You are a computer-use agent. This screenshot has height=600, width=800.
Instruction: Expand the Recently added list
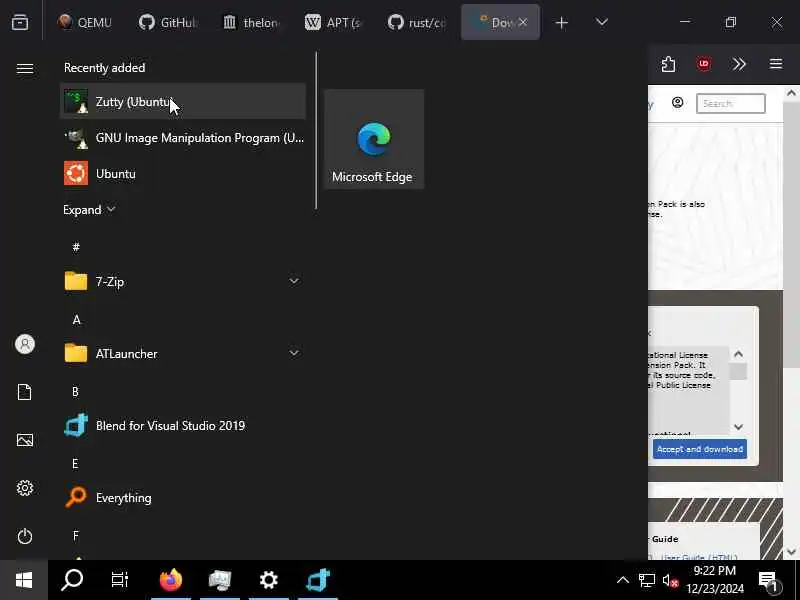89,210
